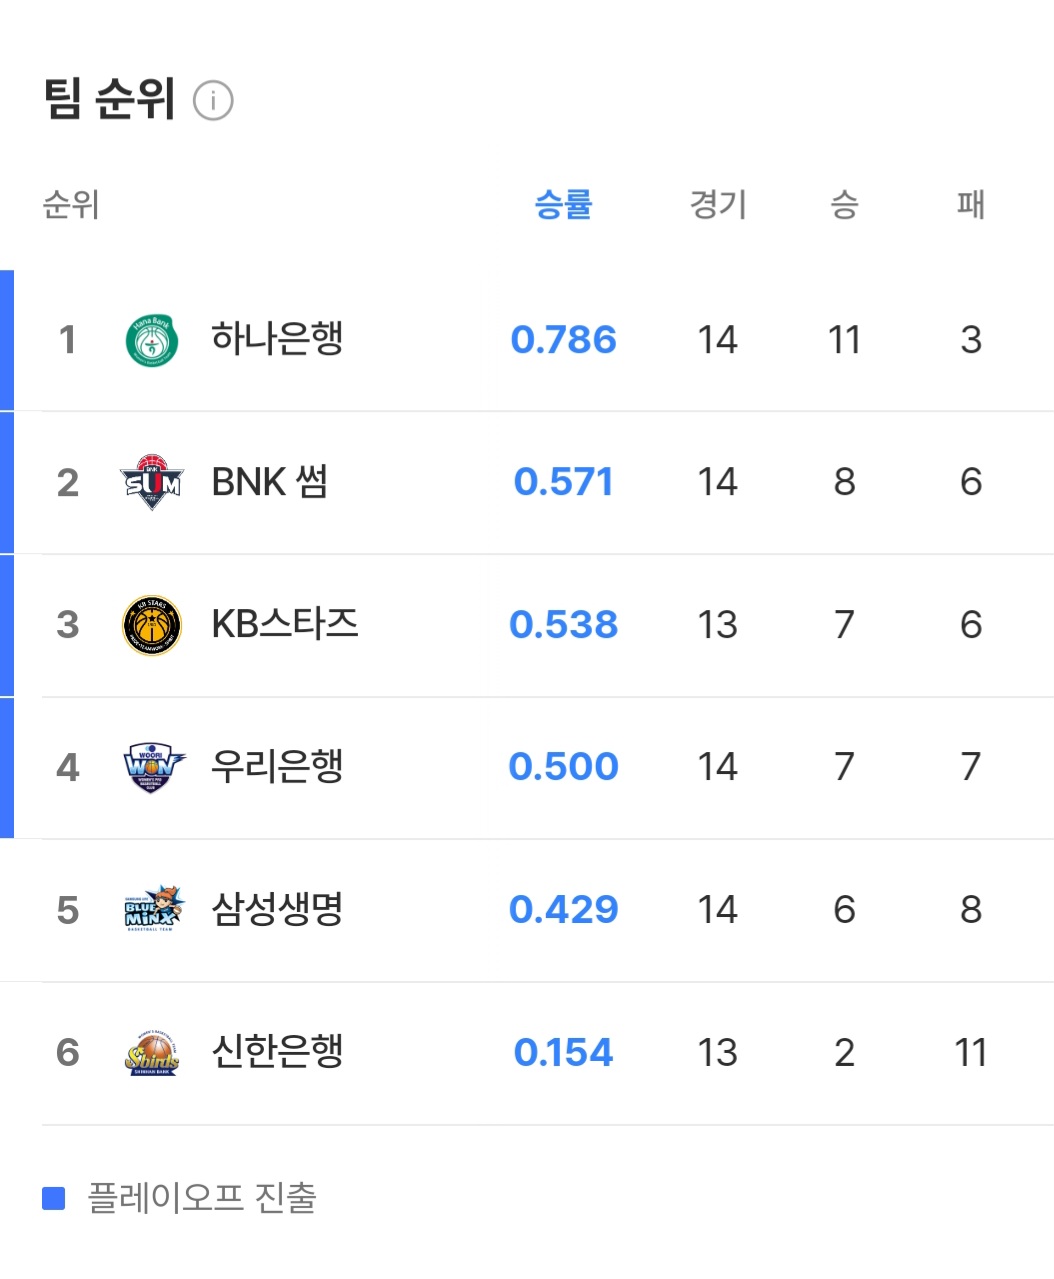Open the 하나은행 team name link
This screenshot has height=1279, width=1054.
coord(277,339)
